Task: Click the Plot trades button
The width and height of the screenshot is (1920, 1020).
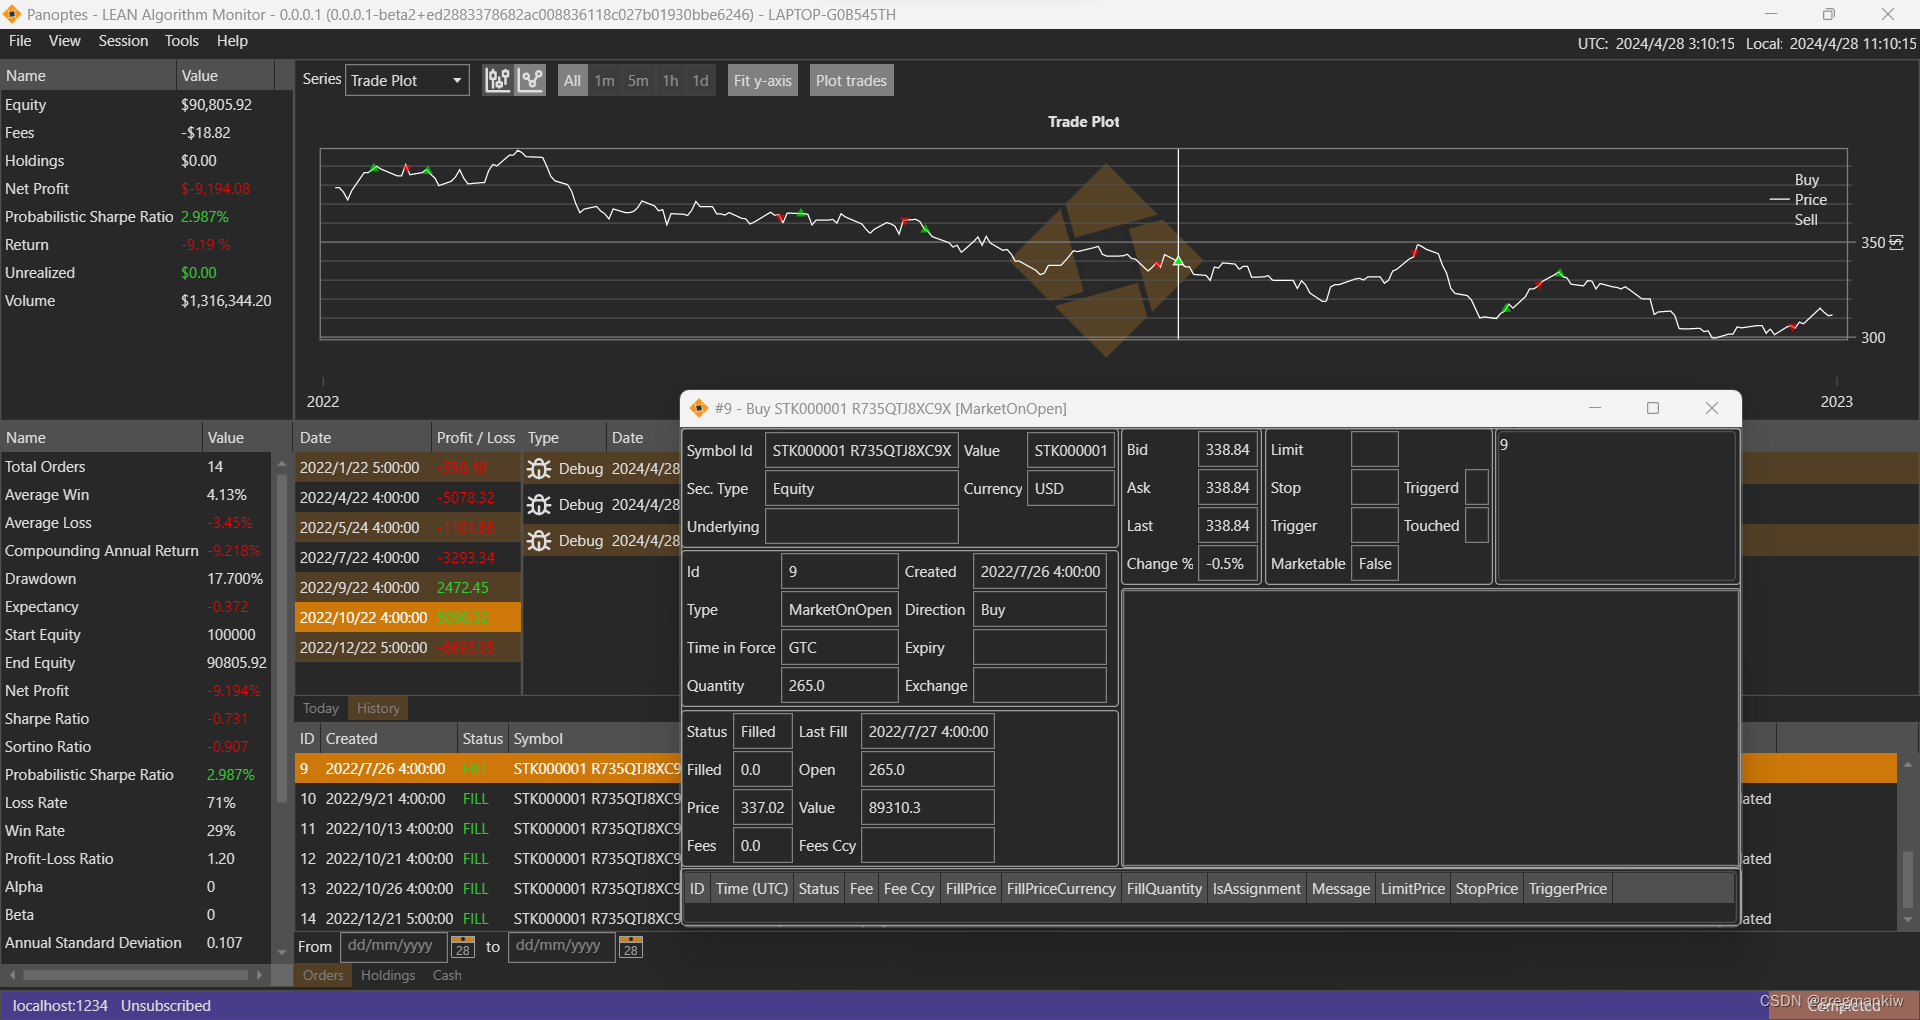Action: pos(851,80)
